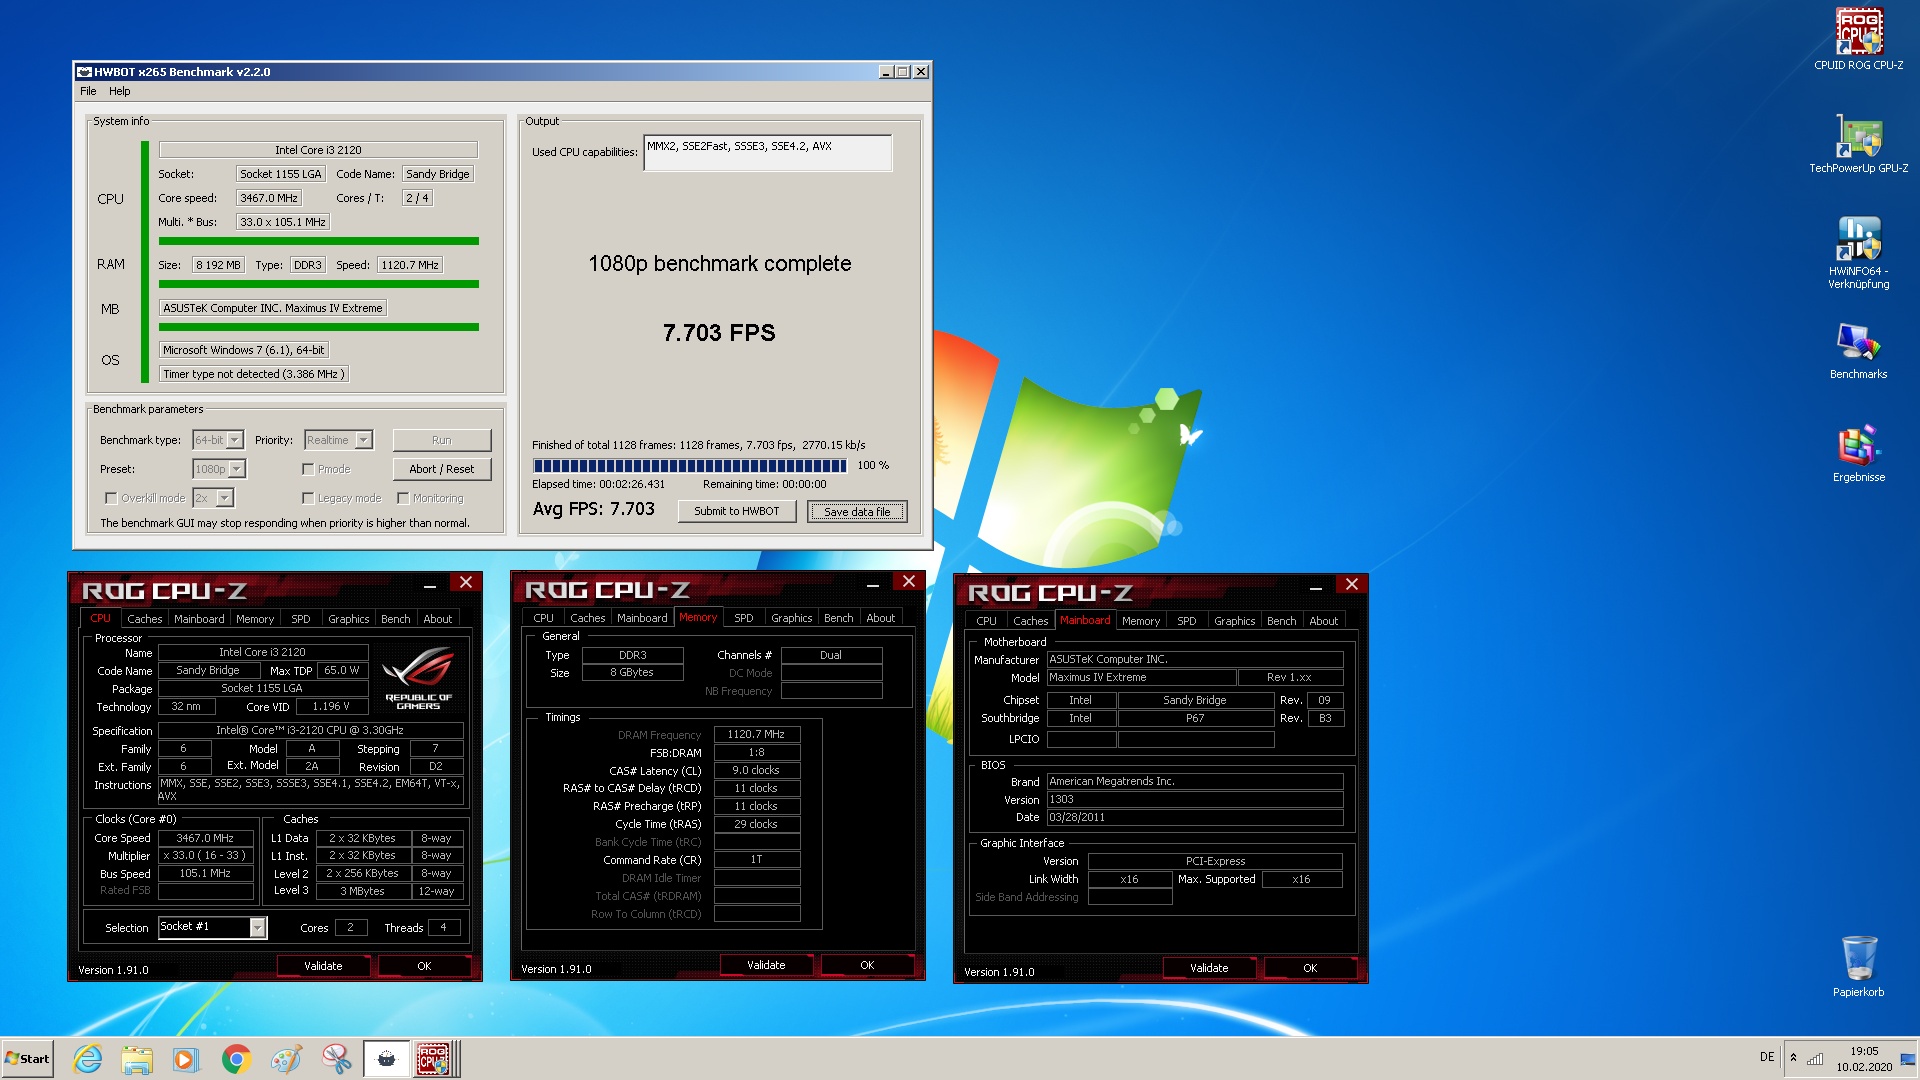Open the Papierkorb recycle bin
This screenshot has width=1920, height=1080.
[x=1858, y=966]
